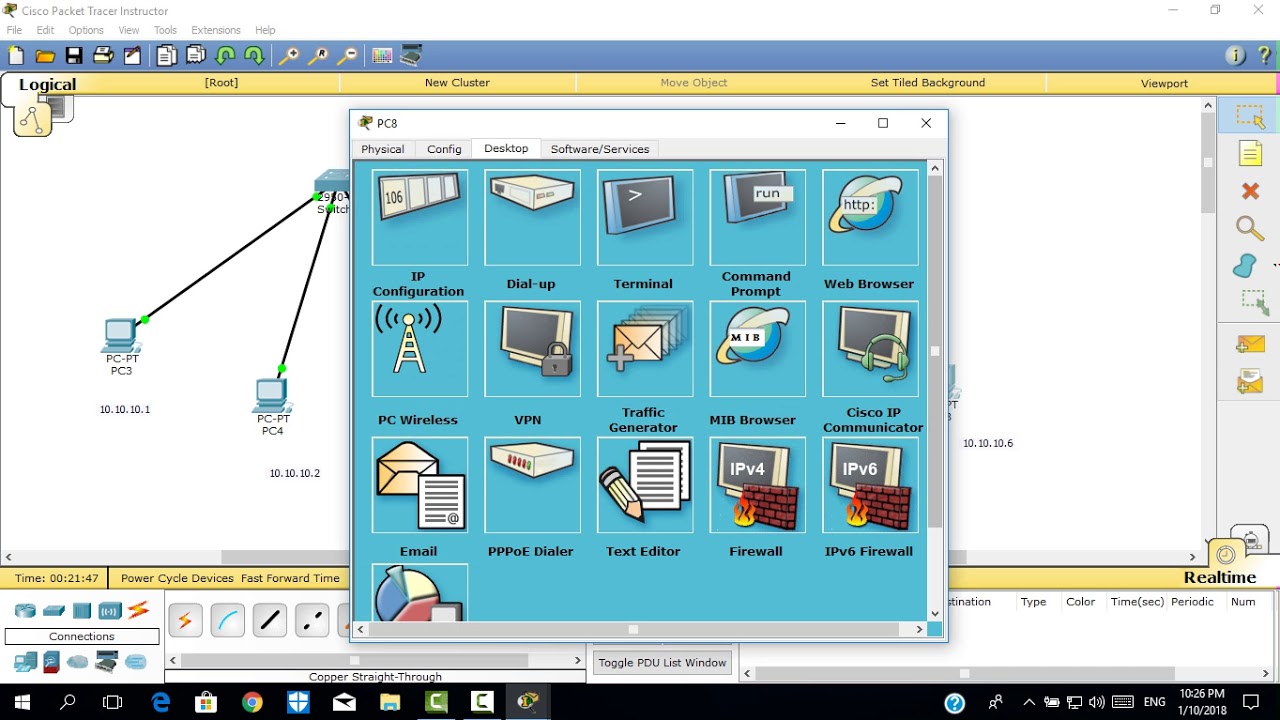
Task: Select Copper Straight-Through cable
Action: (x=270, y=621)
